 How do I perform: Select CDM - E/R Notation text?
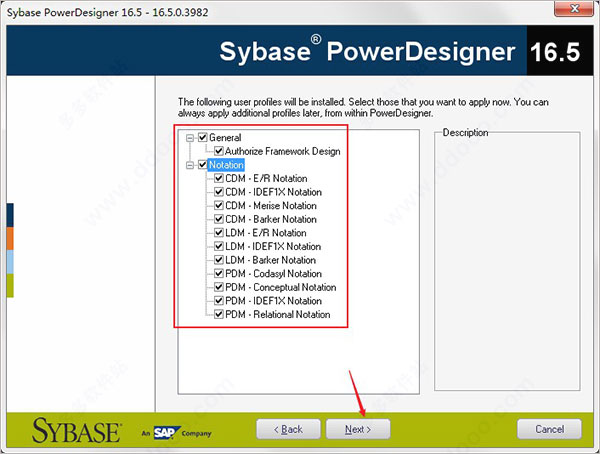pos(266,178)
